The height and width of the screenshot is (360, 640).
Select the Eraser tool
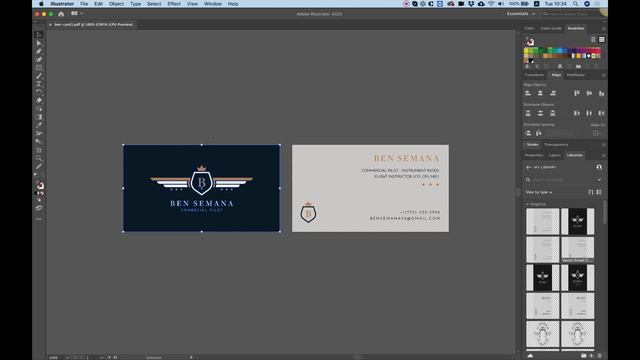[x=39, y=100]
